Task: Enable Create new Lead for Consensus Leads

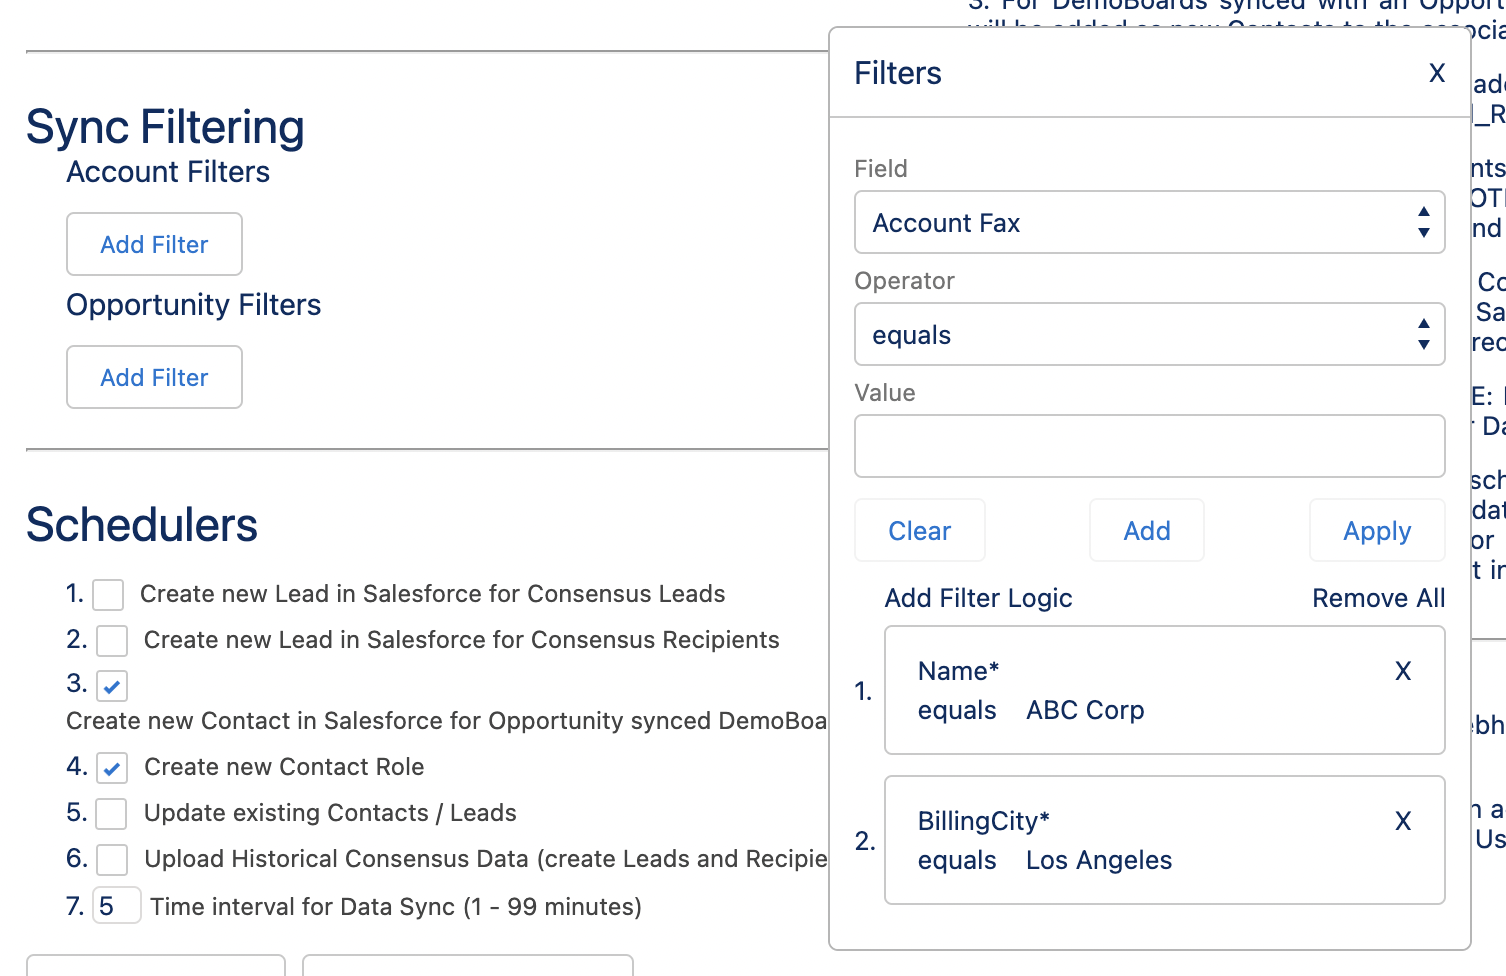Action: [x=107, y=594]
